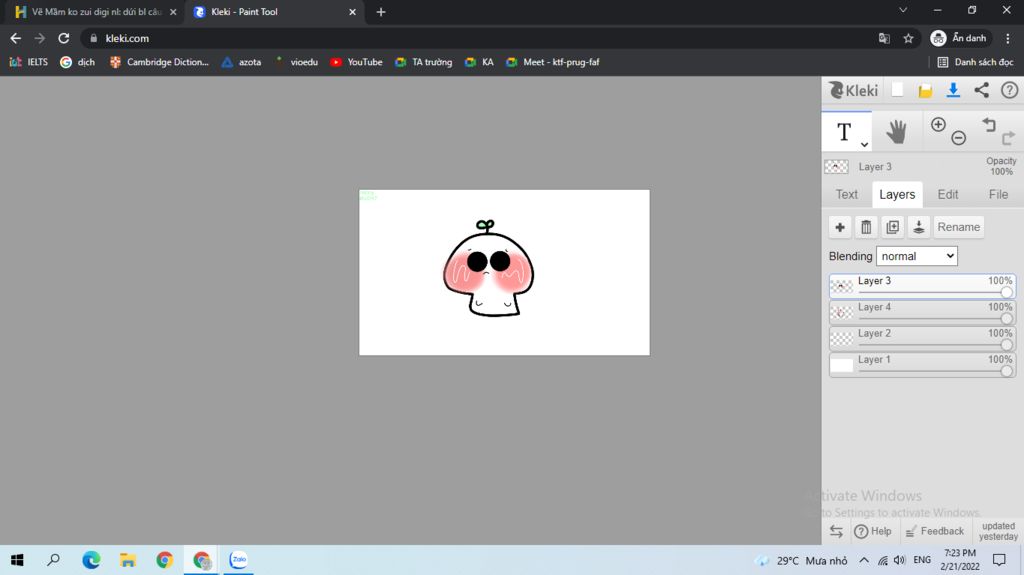This screenshot has width=1024, height=575.
Task: Click Layer 2 opacity slider handle
Action: click(1006, 344)
